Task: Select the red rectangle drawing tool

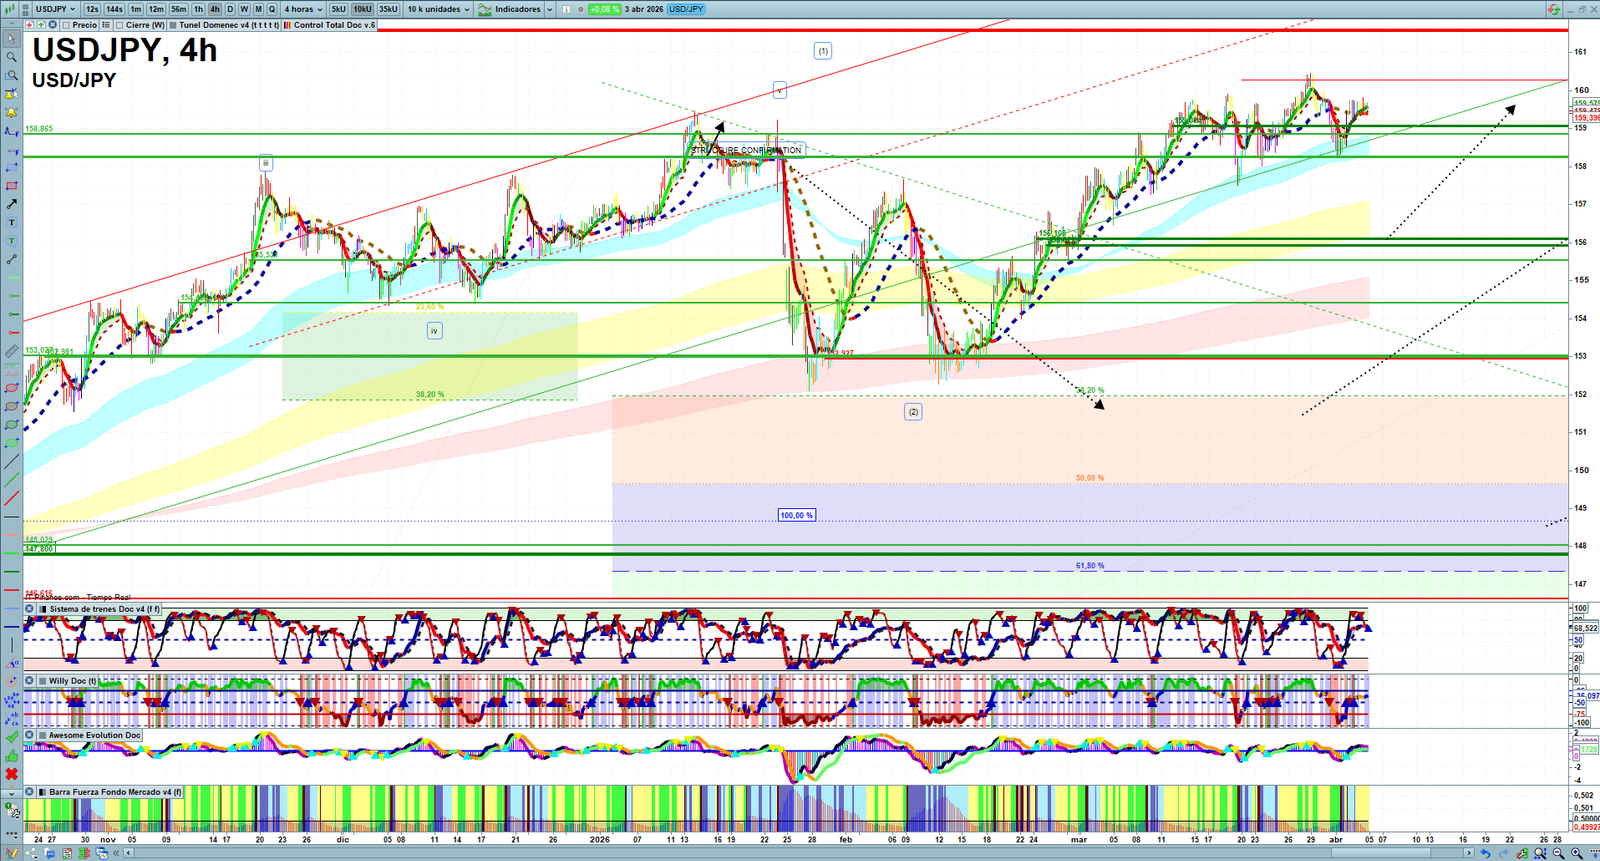Action: click(x=12, y=186)
